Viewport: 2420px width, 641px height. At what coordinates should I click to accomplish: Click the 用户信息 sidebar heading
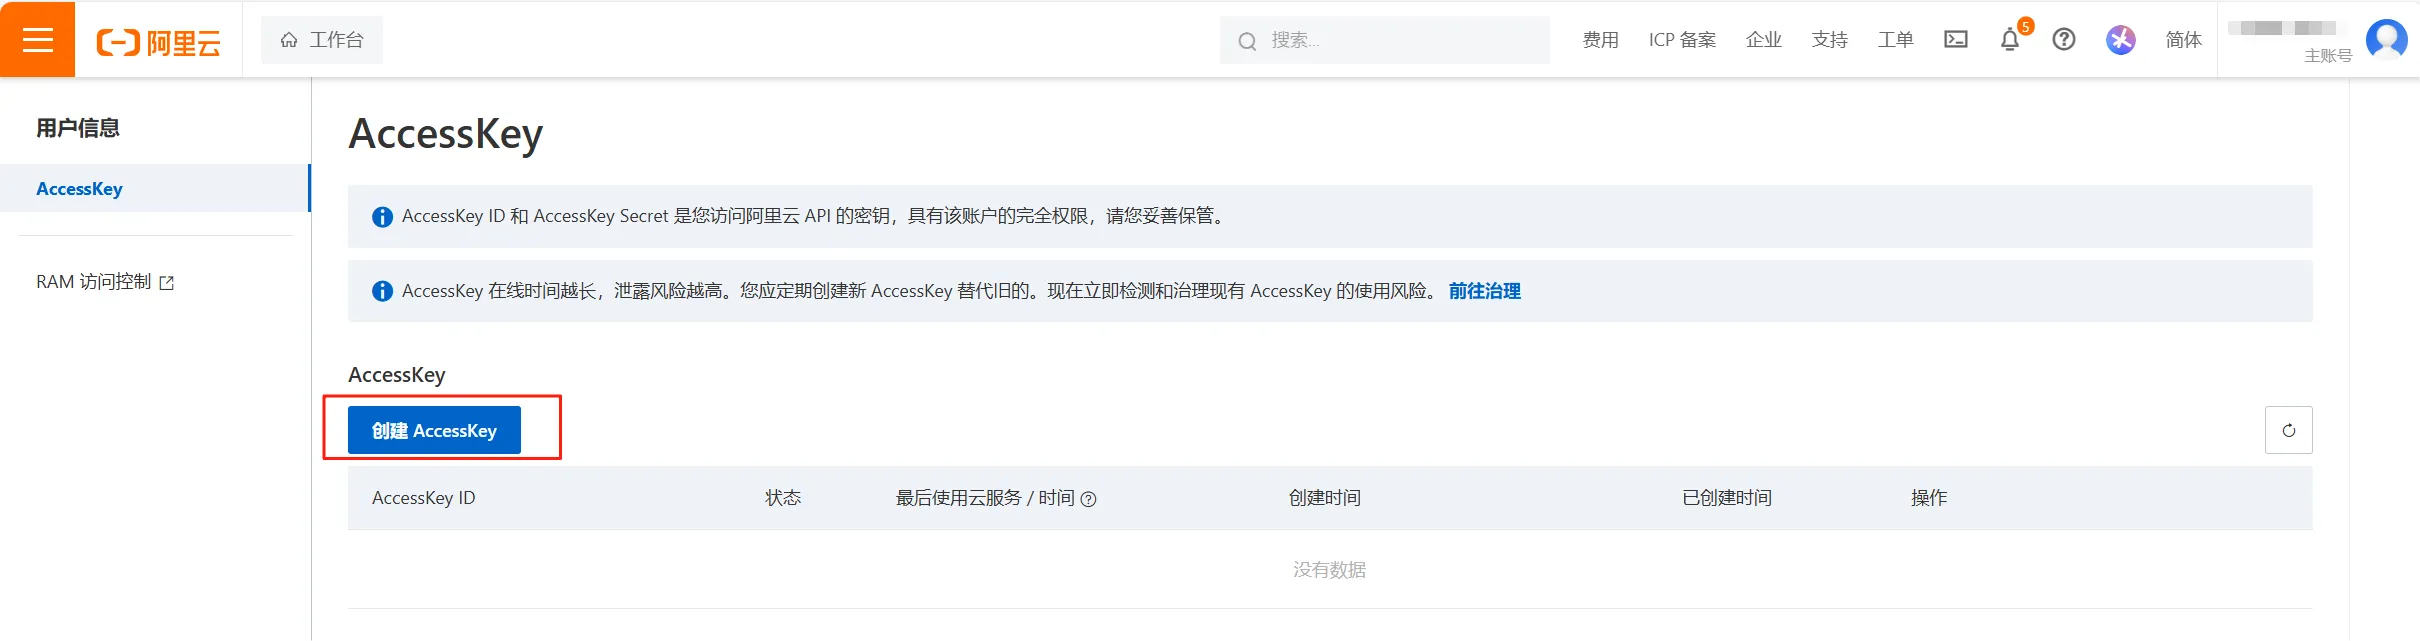(78, 128)
